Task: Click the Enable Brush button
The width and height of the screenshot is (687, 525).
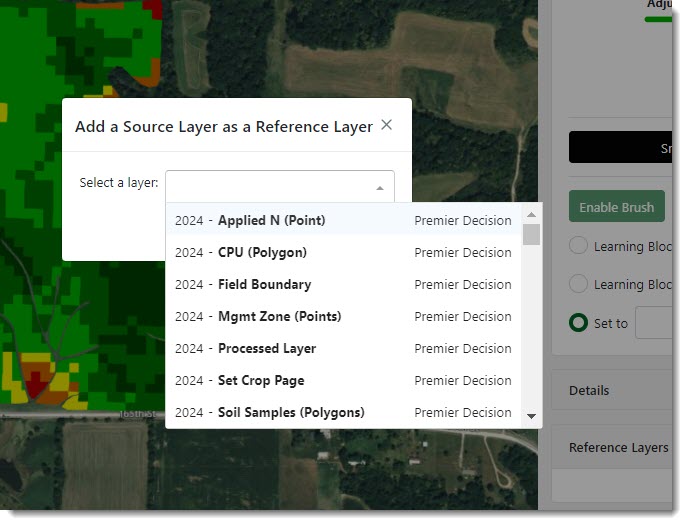Action: pos(616,207)
